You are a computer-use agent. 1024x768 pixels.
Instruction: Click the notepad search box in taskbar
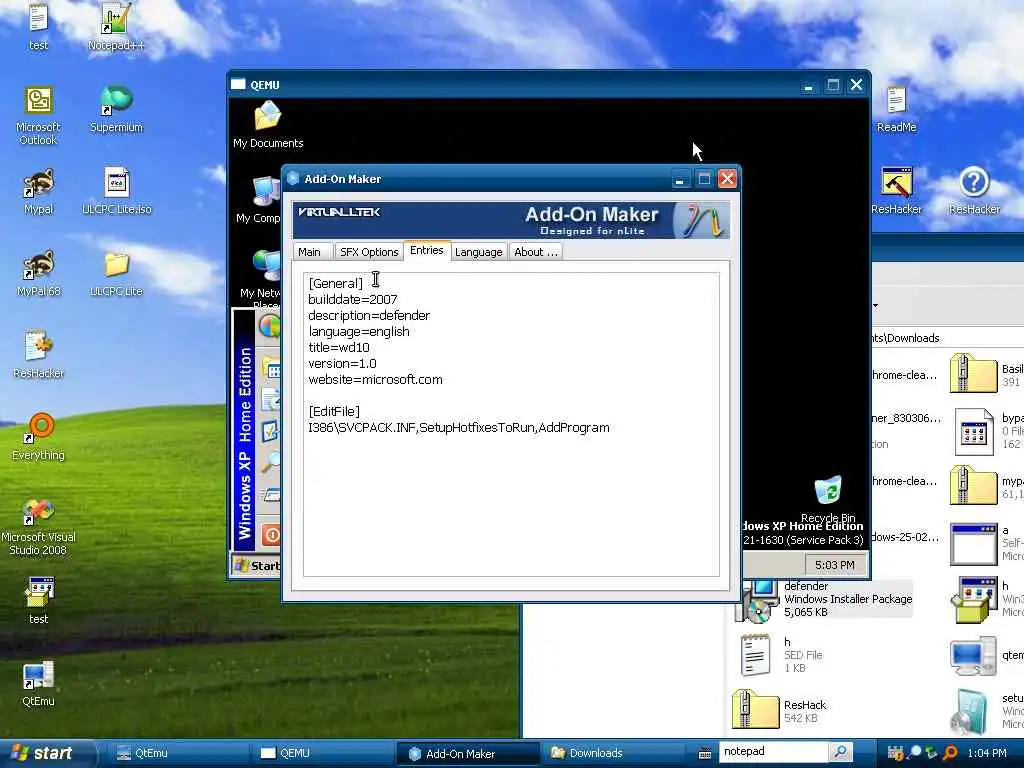click(773, 752)
